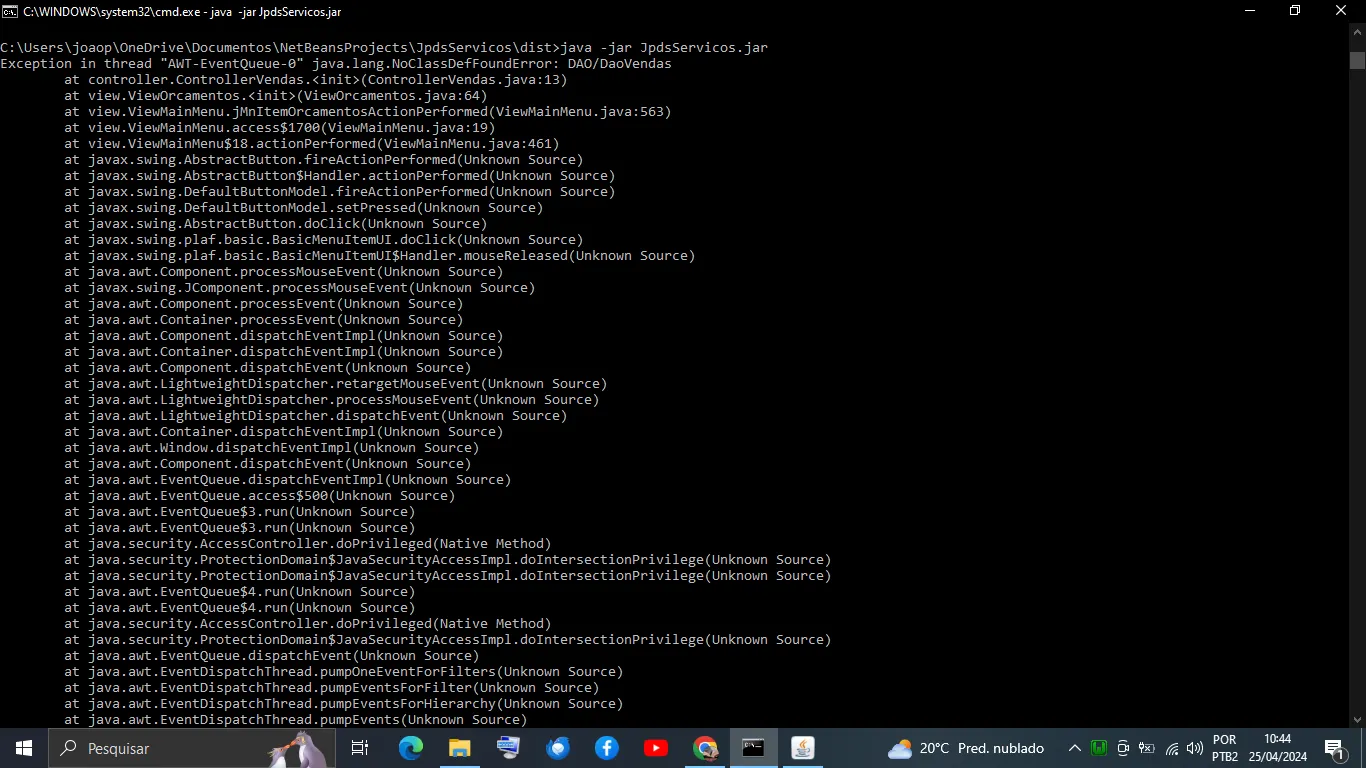Click the 'pumpEventsForHierarchy' line

click(344, 704)
